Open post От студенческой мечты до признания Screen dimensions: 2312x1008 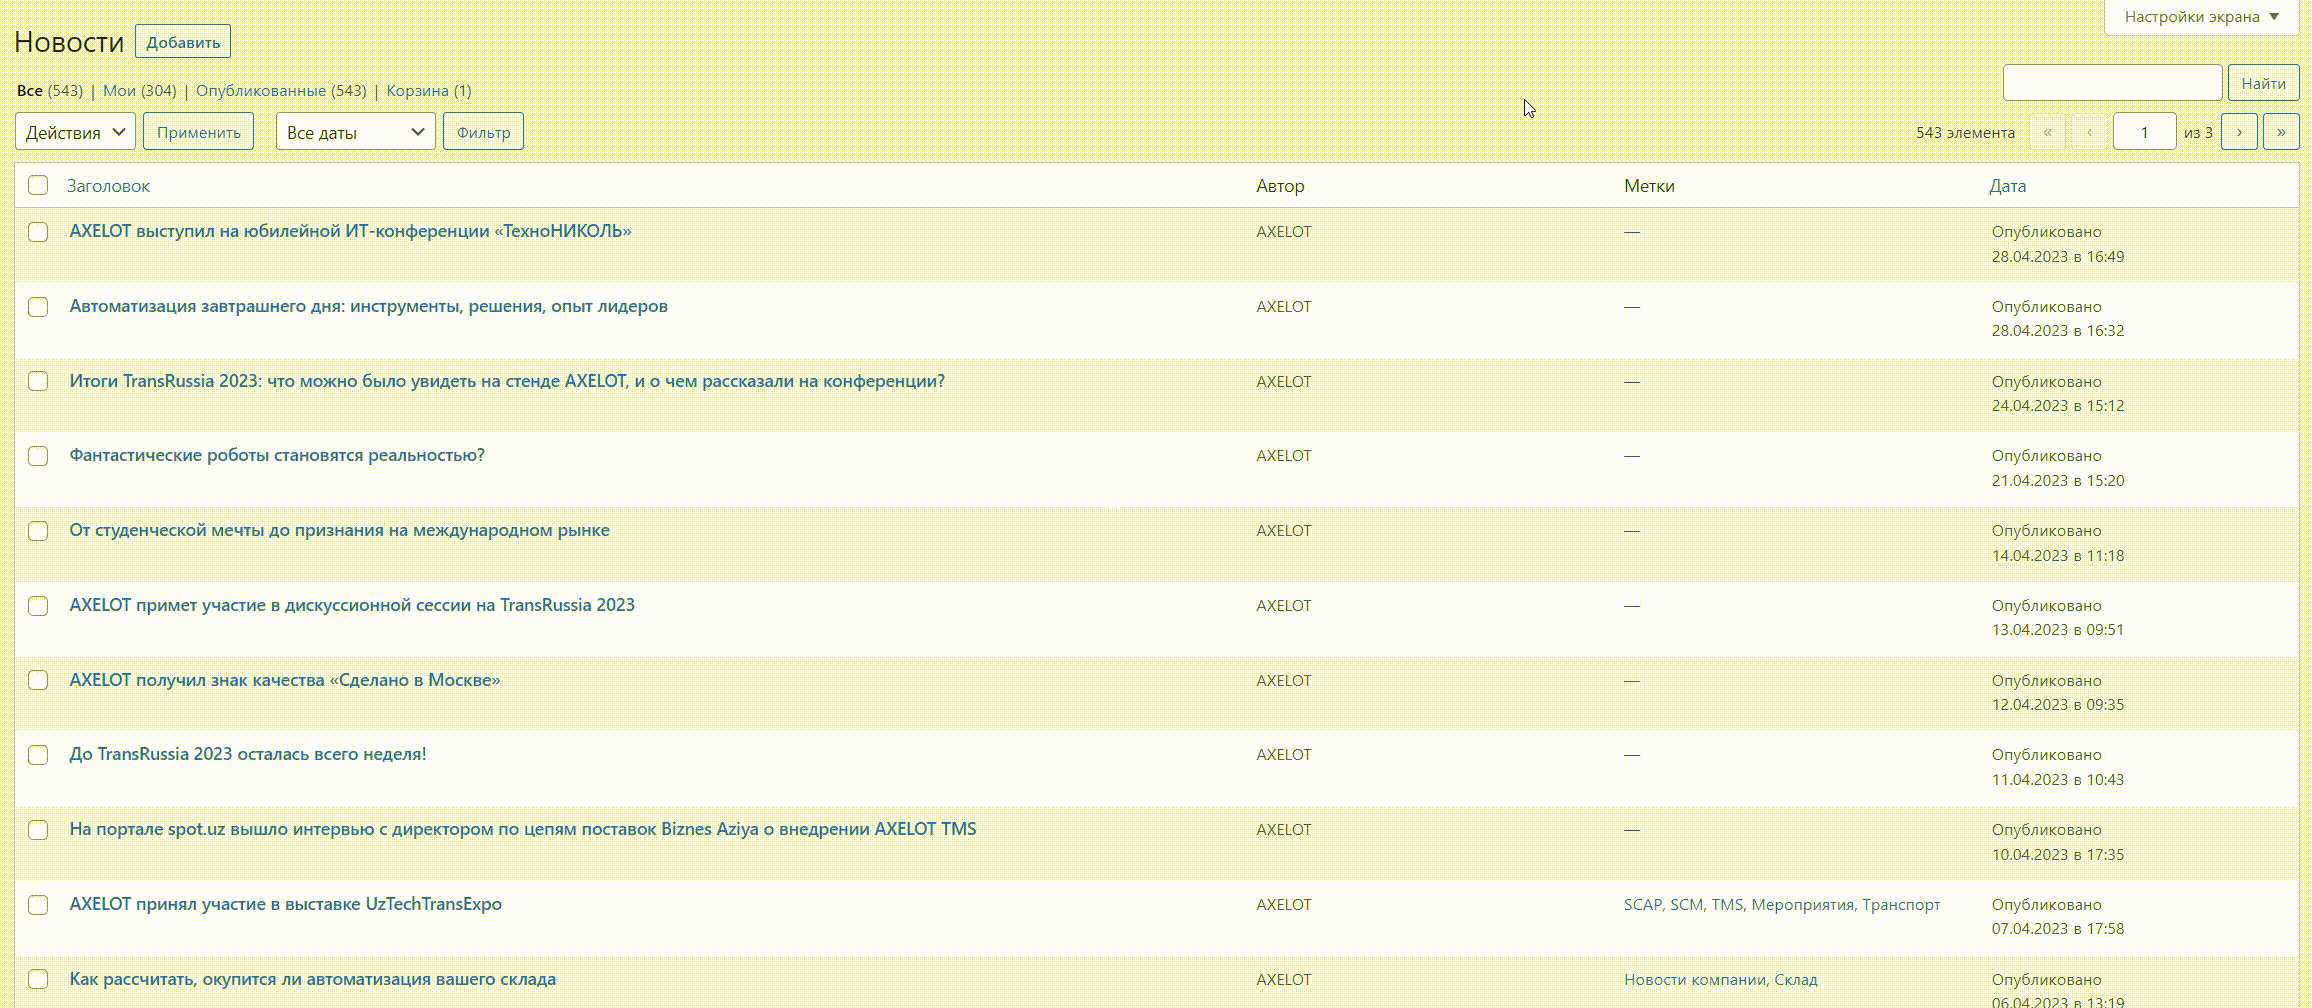pyautogui.click(x=339, y=530)
